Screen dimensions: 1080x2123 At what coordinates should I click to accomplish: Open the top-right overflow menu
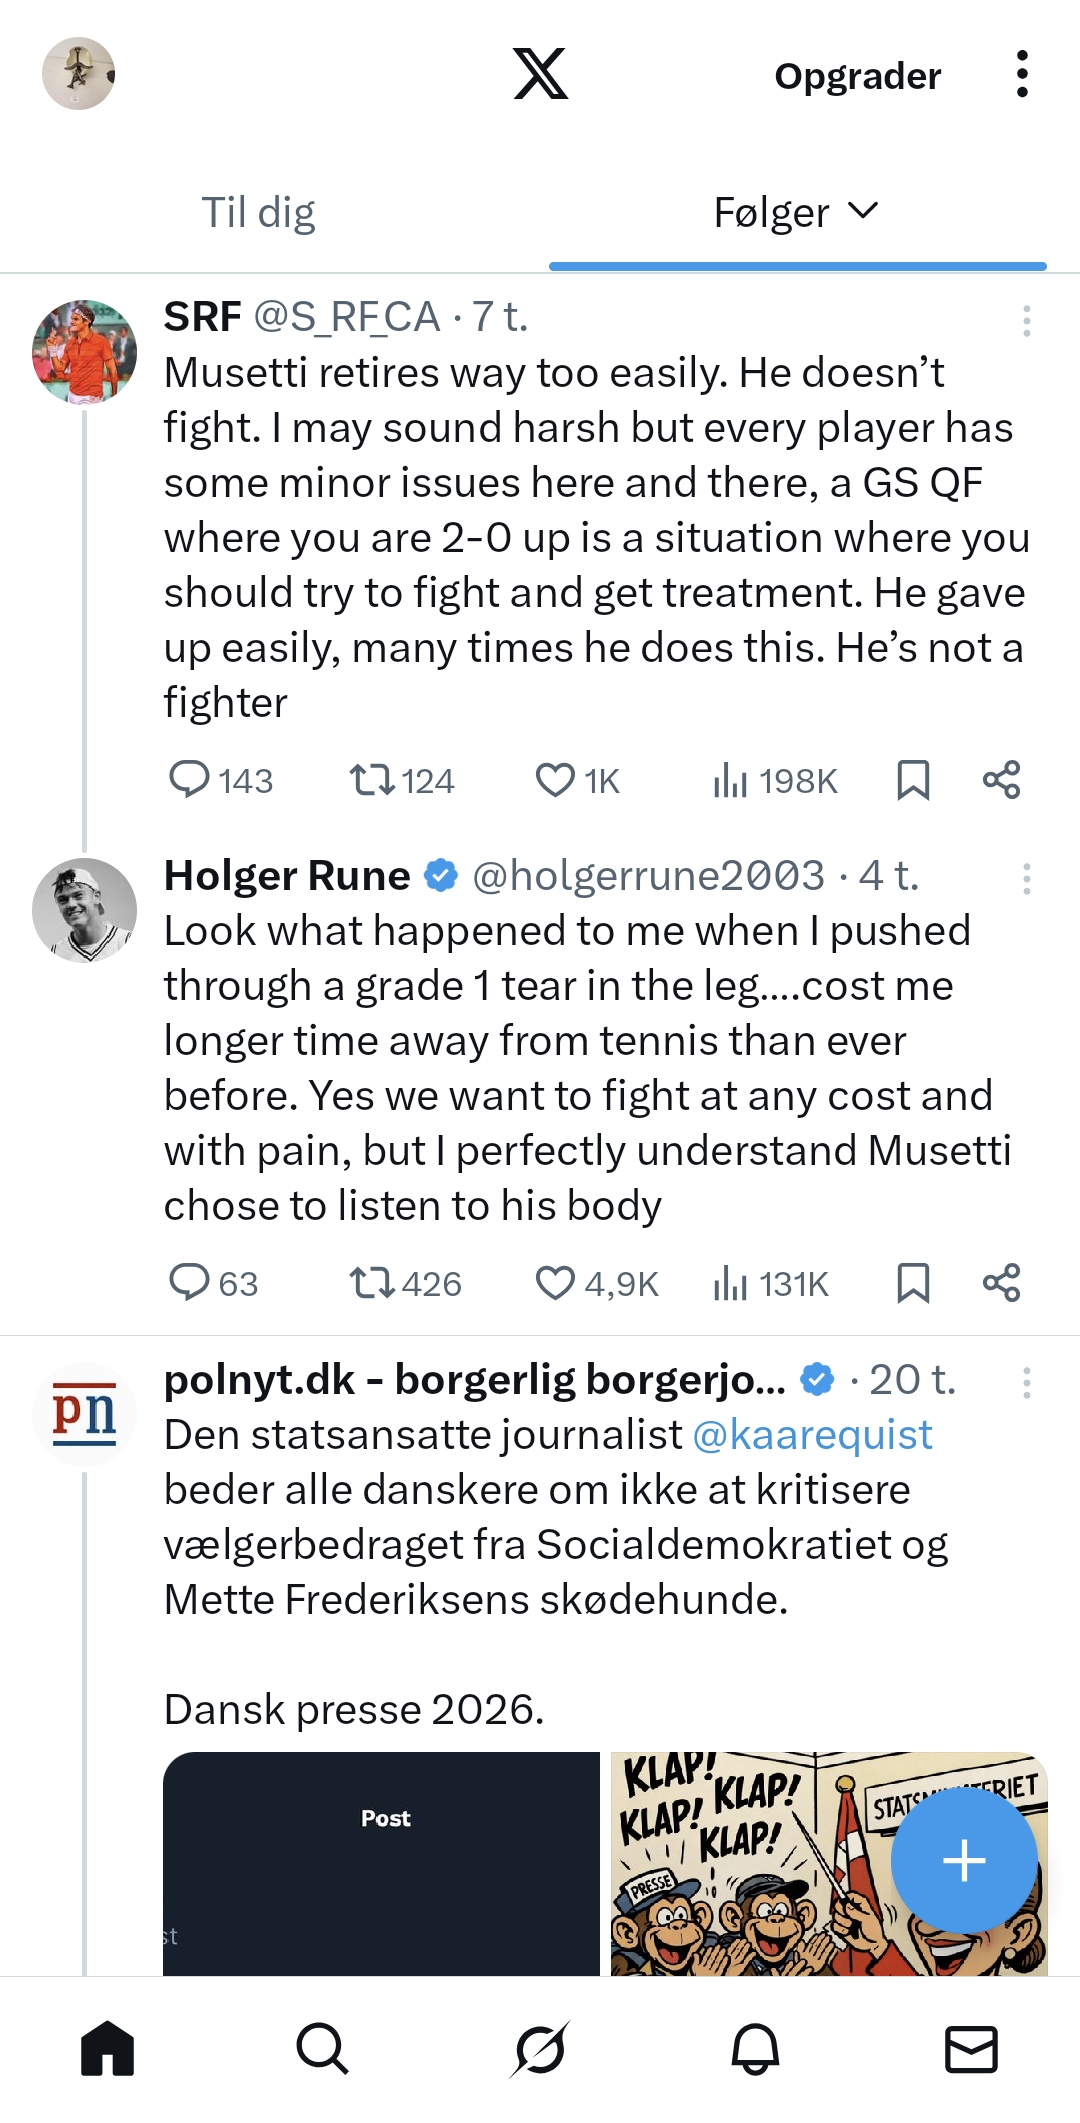[x=1021, y=75]
